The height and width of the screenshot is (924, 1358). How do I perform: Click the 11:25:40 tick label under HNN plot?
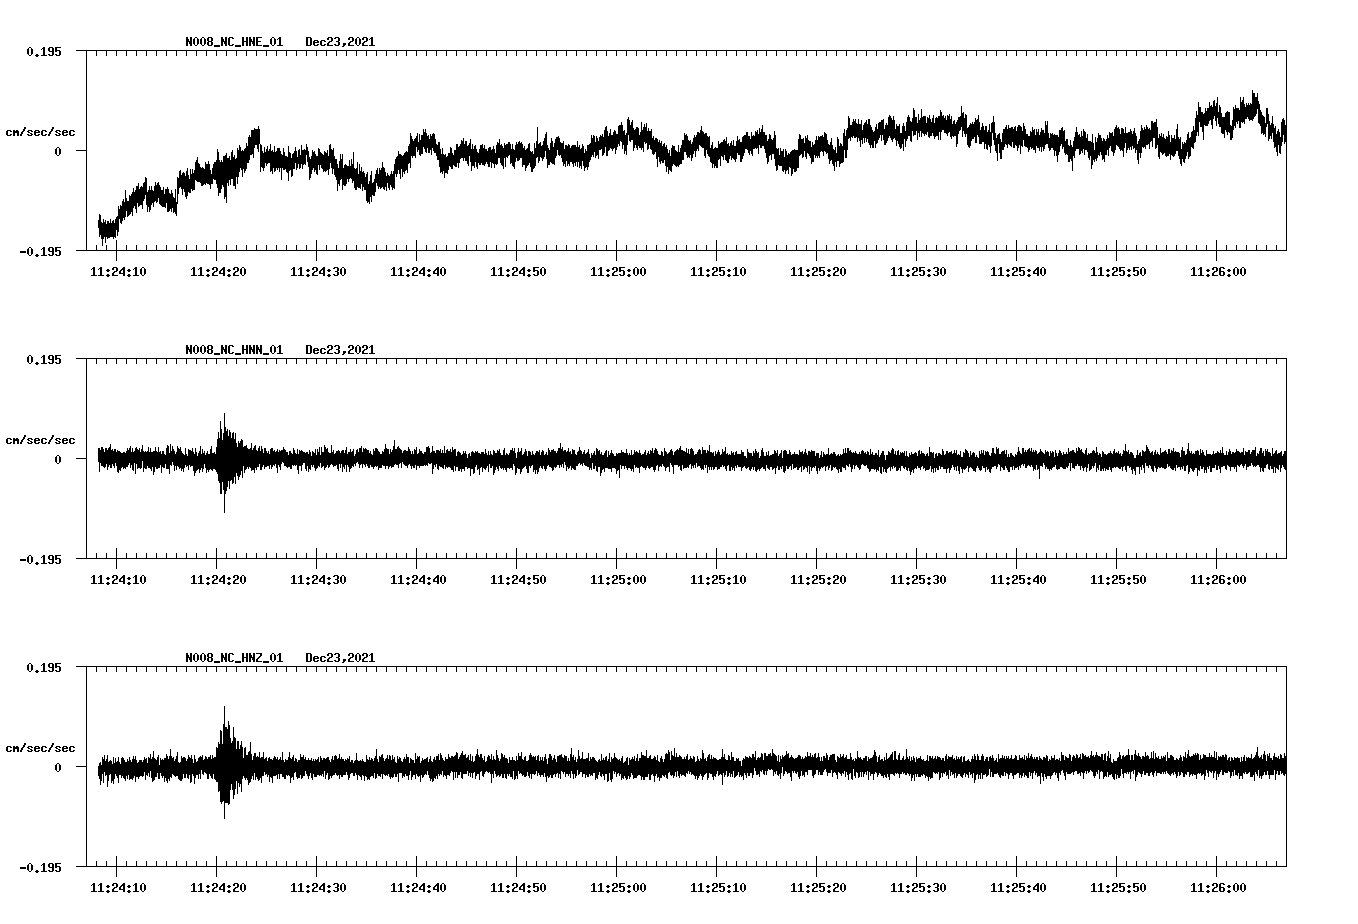[1018, 579]
